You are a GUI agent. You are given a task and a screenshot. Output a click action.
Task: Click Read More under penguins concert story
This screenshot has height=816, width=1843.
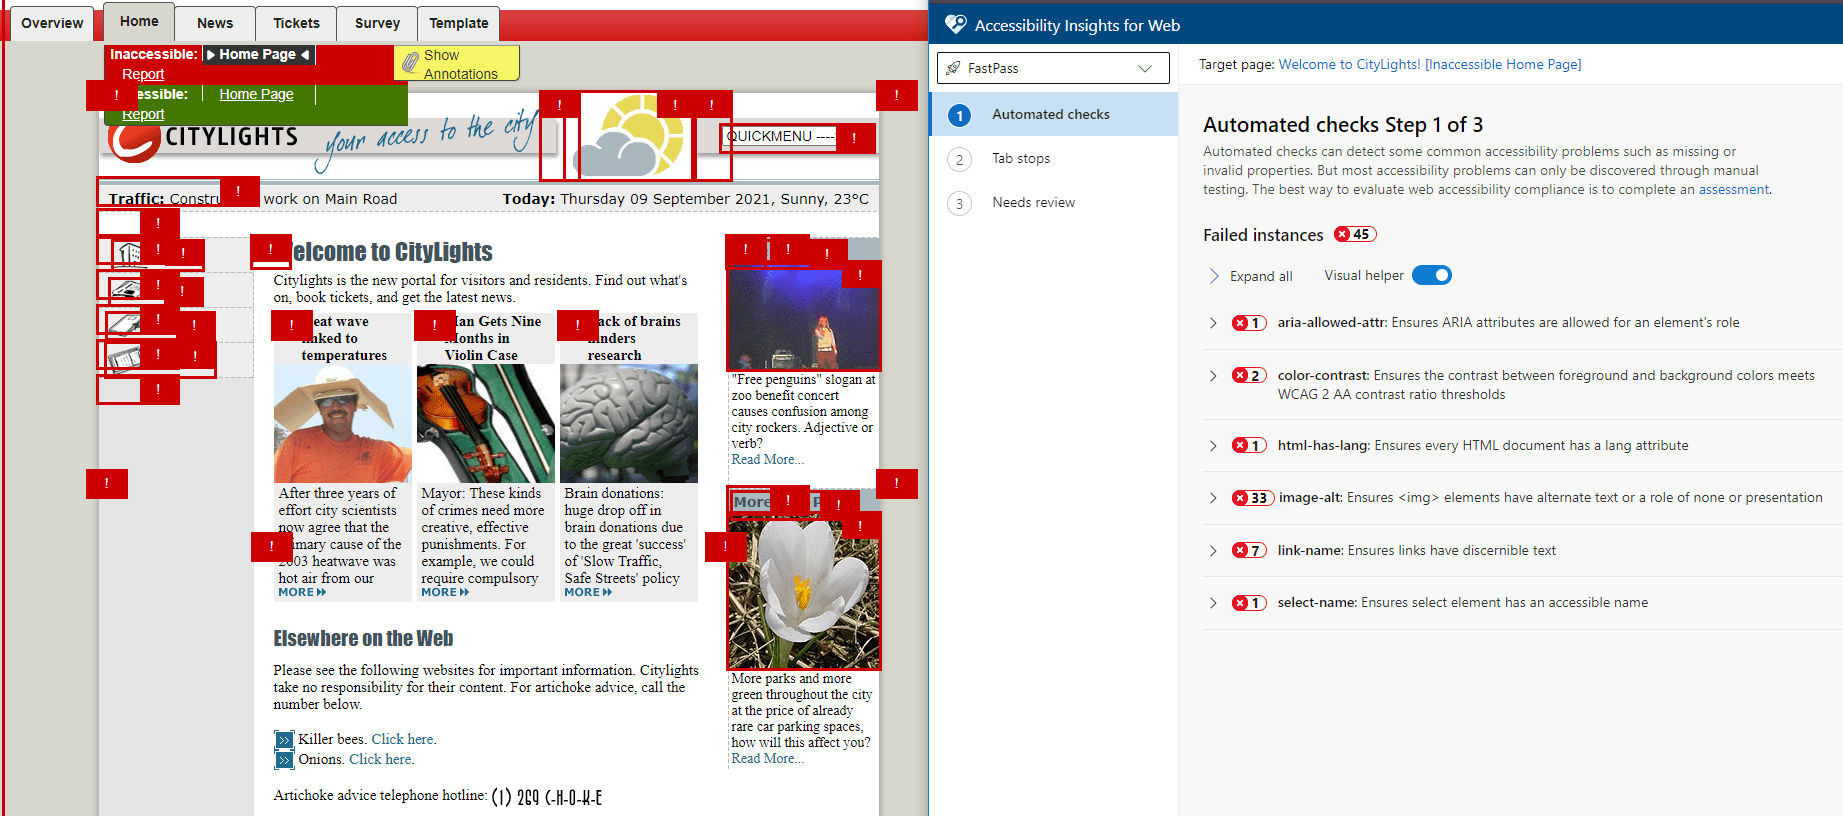point(767,460)
